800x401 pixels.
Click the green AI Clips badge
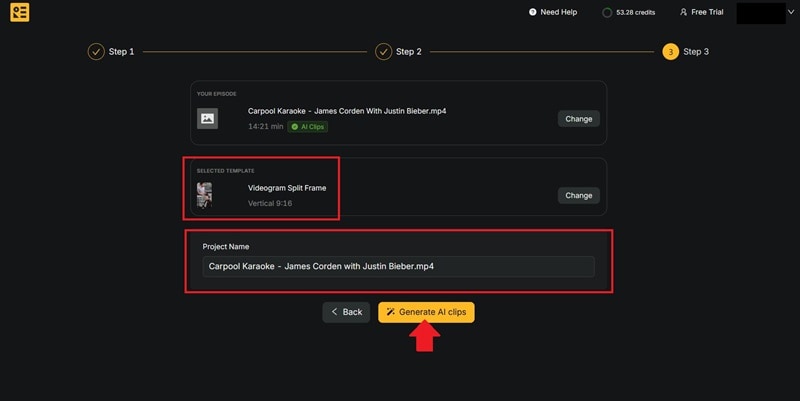pos(308,127)
